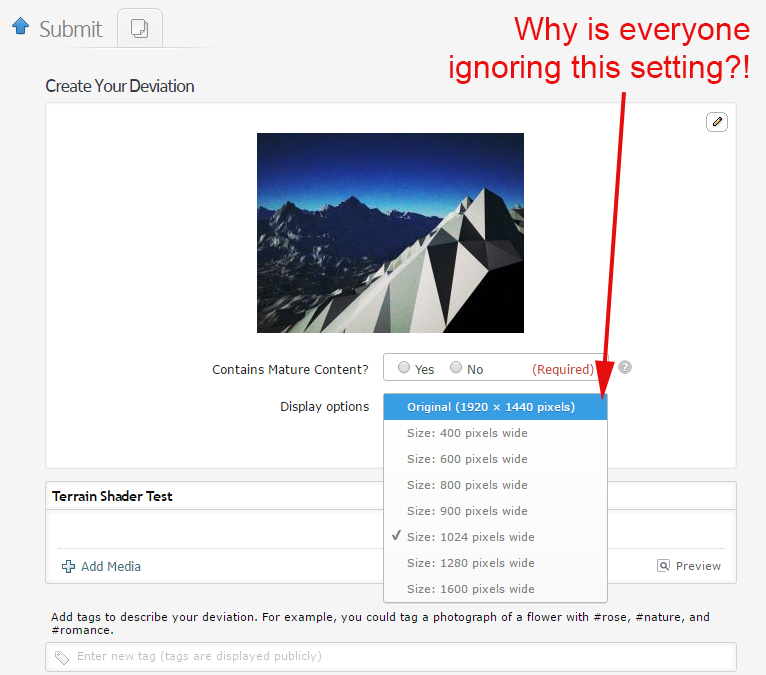Click the red (Required) text
This screenshot has height=675, width=766.
563,369
